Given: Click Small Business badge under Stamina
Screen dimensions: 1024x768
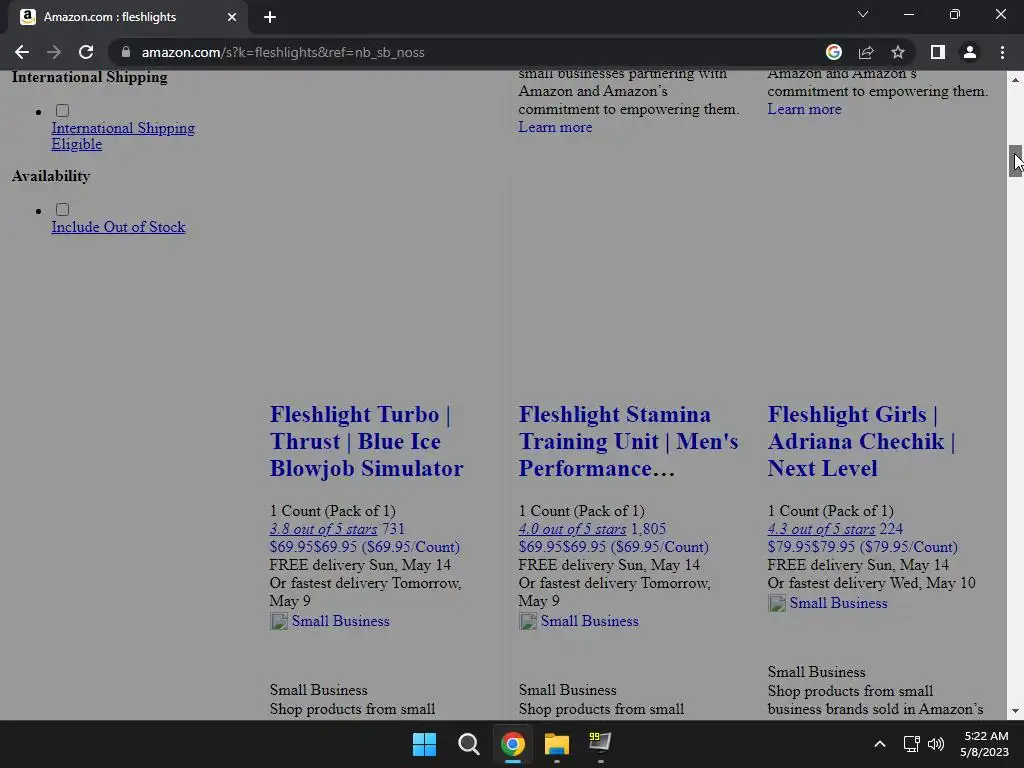Looking at the screenshot, I should click(x=589, y=621).
